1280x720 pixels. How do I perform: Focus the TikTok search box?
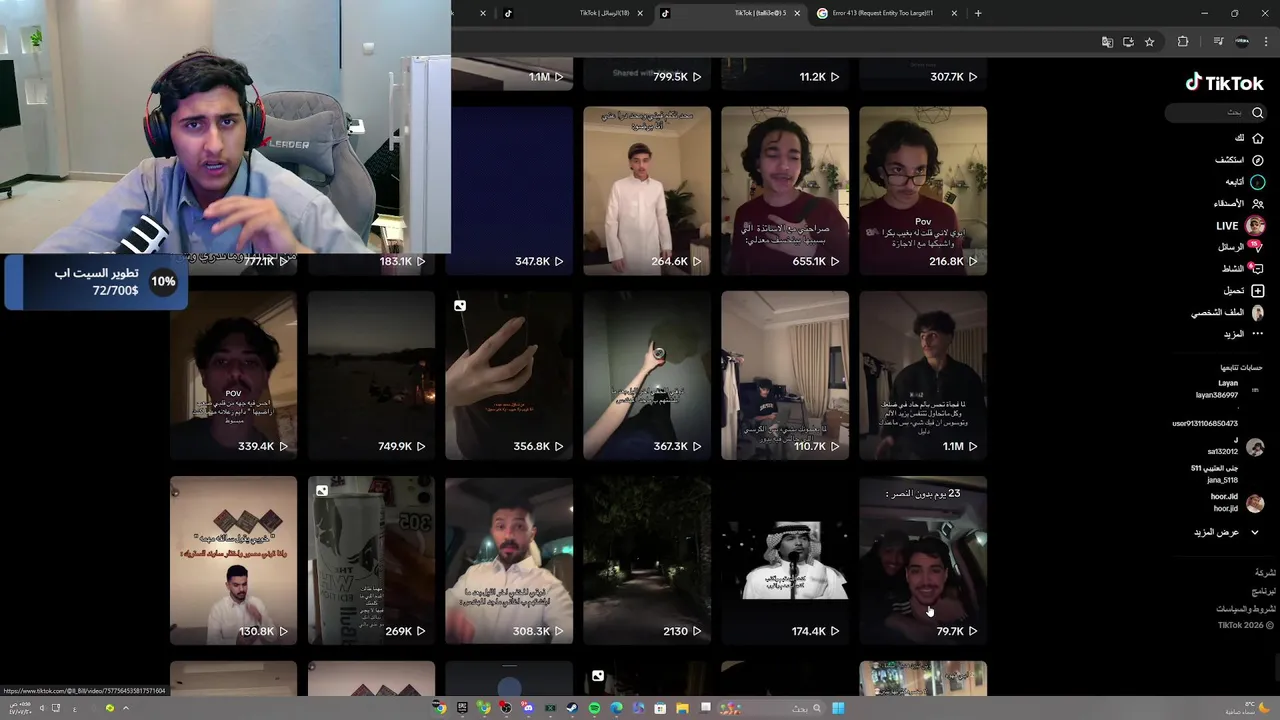click(1216, 113)
